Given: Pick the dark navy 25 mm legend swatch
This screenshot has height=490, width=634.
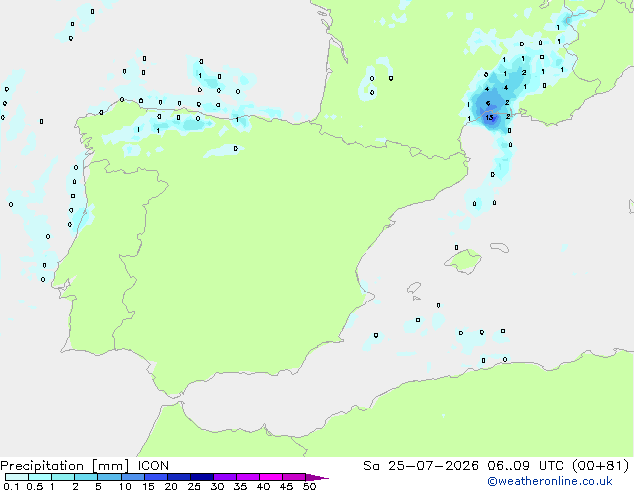Looking at the screenshot, I should 202,477.
